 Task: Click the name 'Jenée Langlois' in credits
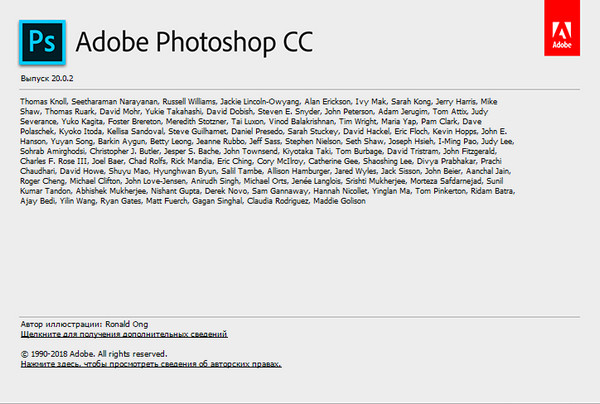click(x=316, y=181)
